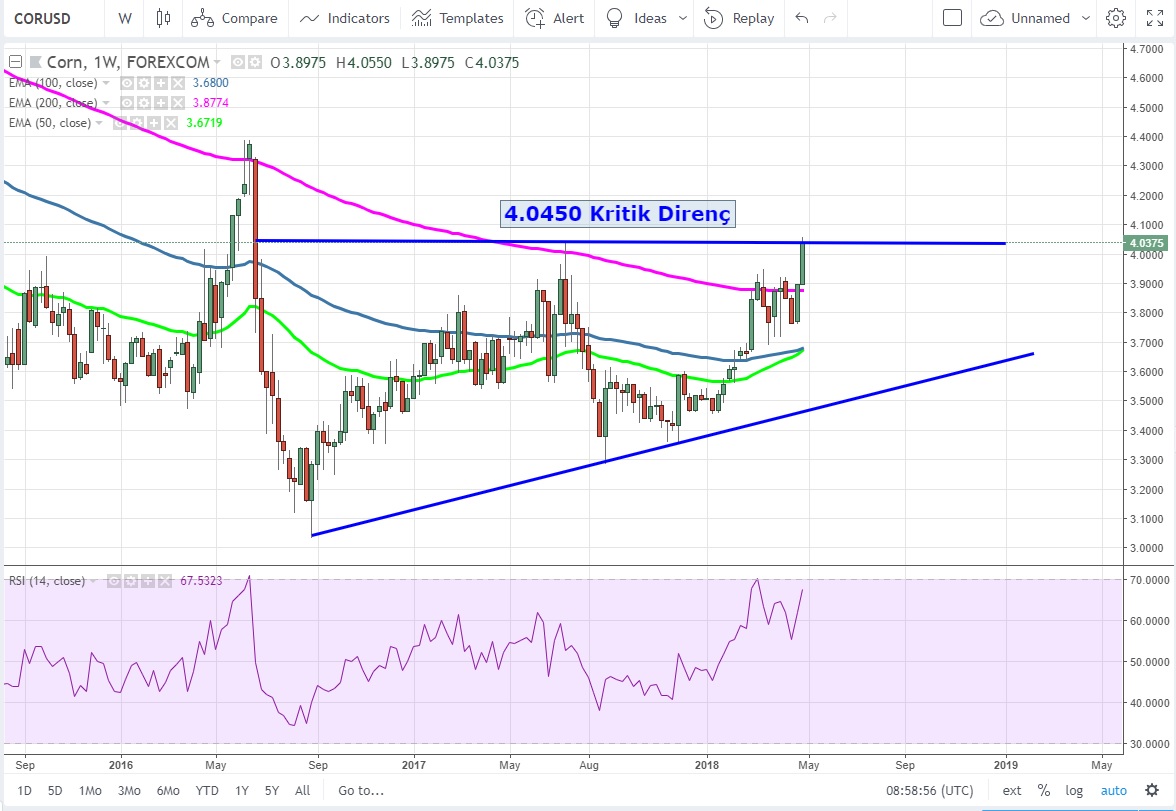The image size is (1176, 811).
Task: Open the Unnamed layout dropdown
Action: 1029,18
